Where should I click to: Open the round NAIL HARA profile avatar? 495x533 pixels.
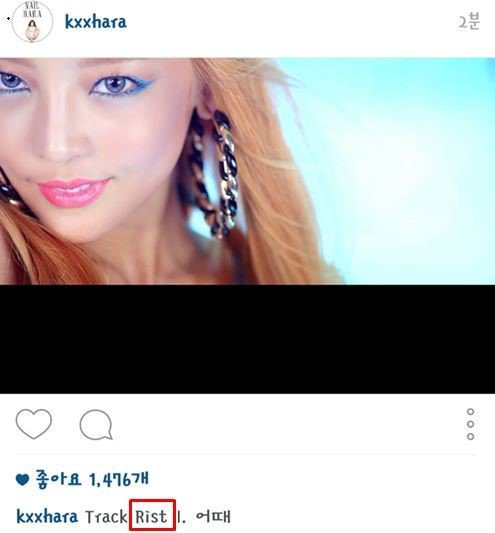tap(32, 21)
